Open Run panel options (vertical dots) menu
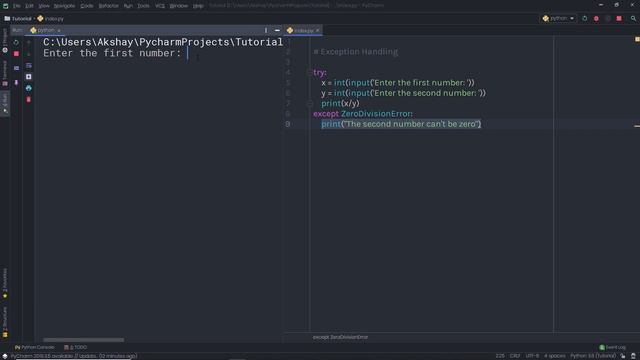 point(266,30)
